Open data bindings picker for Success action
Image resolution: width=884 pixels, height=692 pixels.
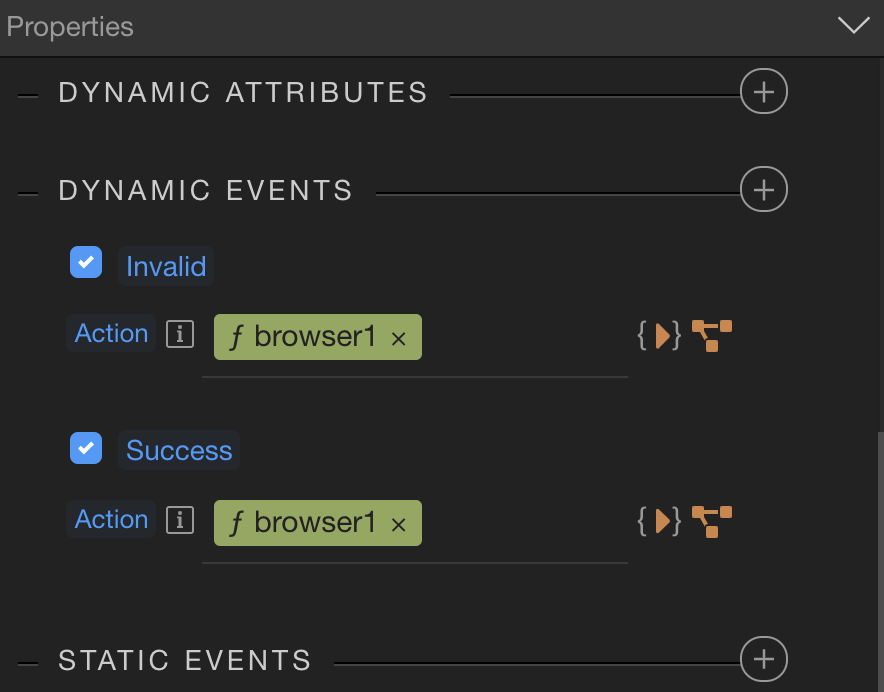click(659, 521)
